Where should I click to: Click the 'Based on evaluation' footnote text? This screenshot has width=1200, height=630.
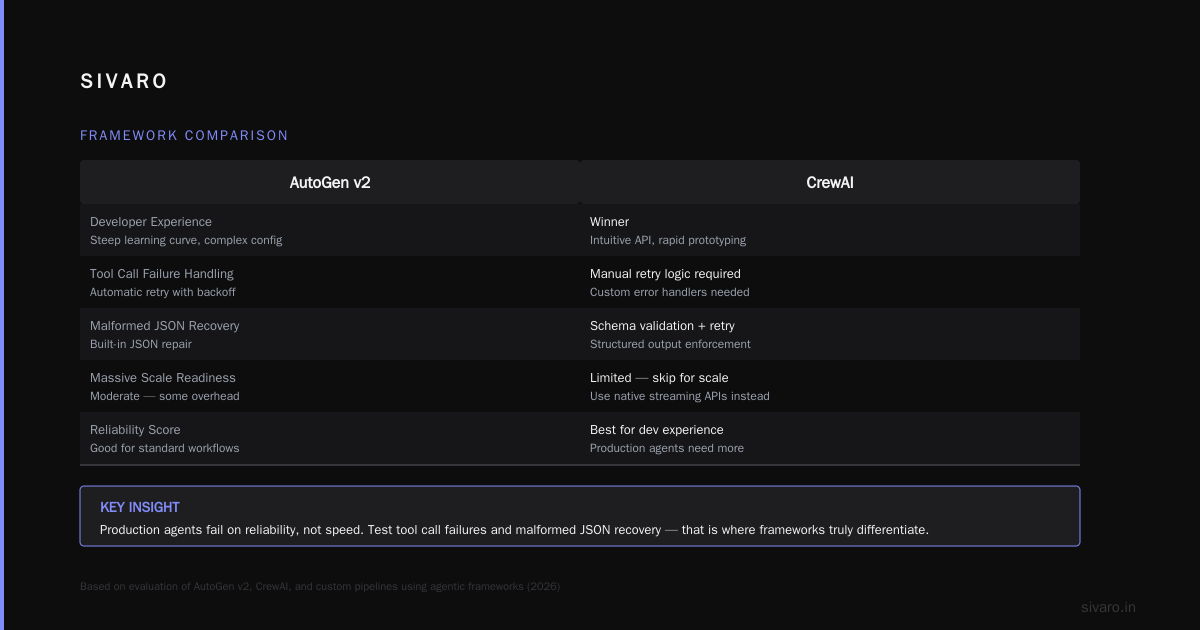320,587
